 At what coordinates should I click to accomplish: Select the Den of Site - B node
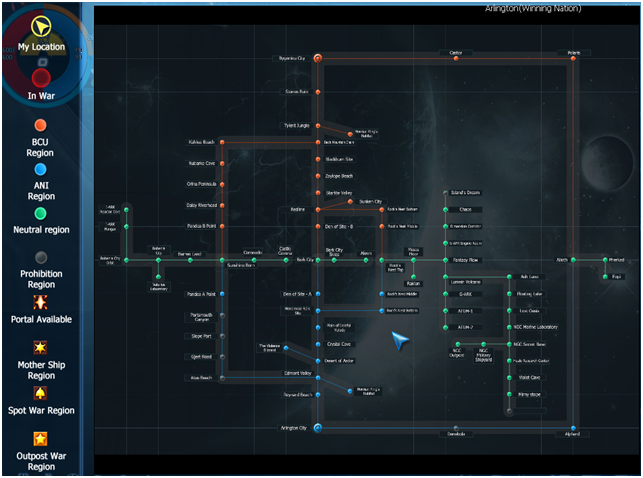(318, 226)
